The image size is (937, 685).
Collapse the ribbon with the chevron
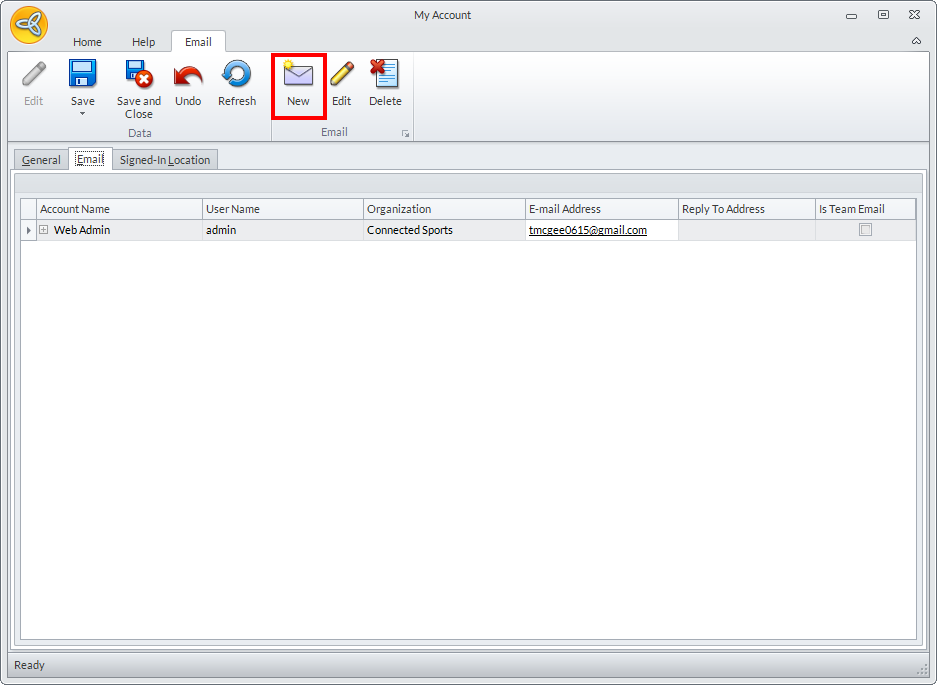[916, 41]
